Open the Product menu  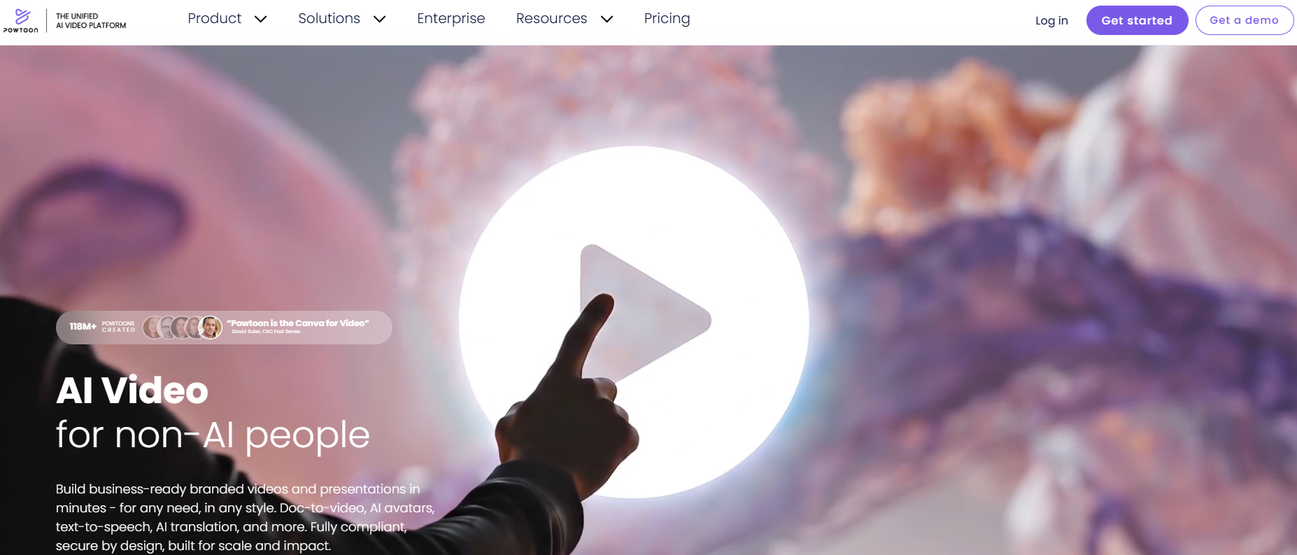tap(214, 19)
